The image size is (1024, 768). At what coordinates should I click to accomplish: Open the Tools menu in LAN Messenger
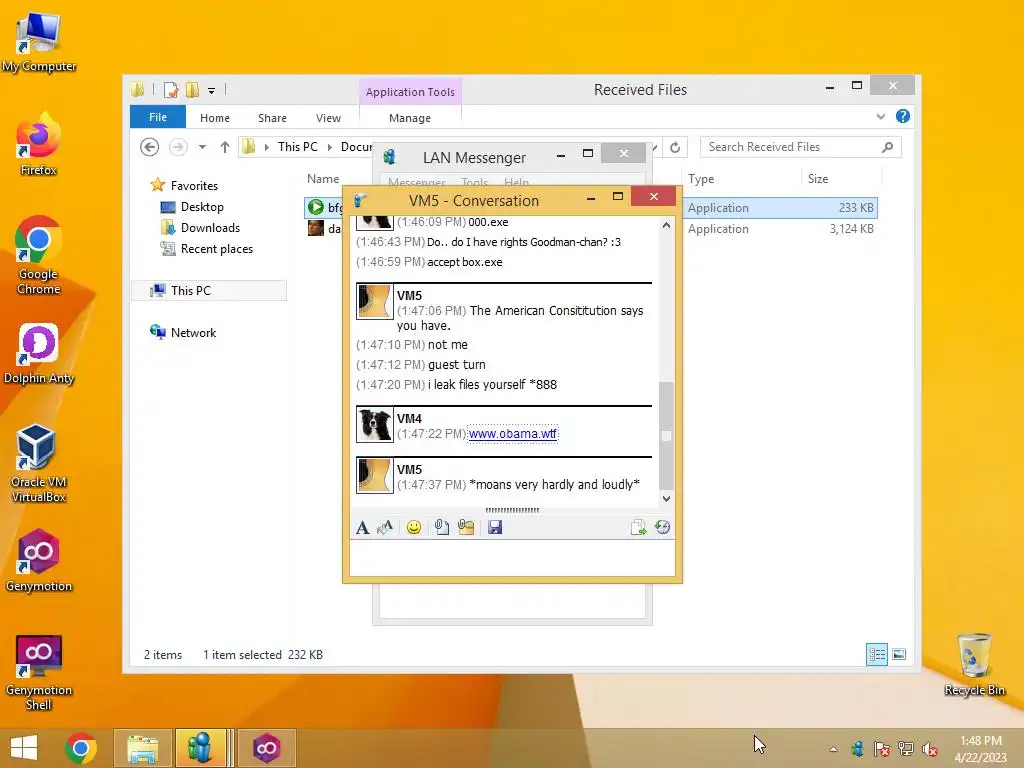click(474, 183)
